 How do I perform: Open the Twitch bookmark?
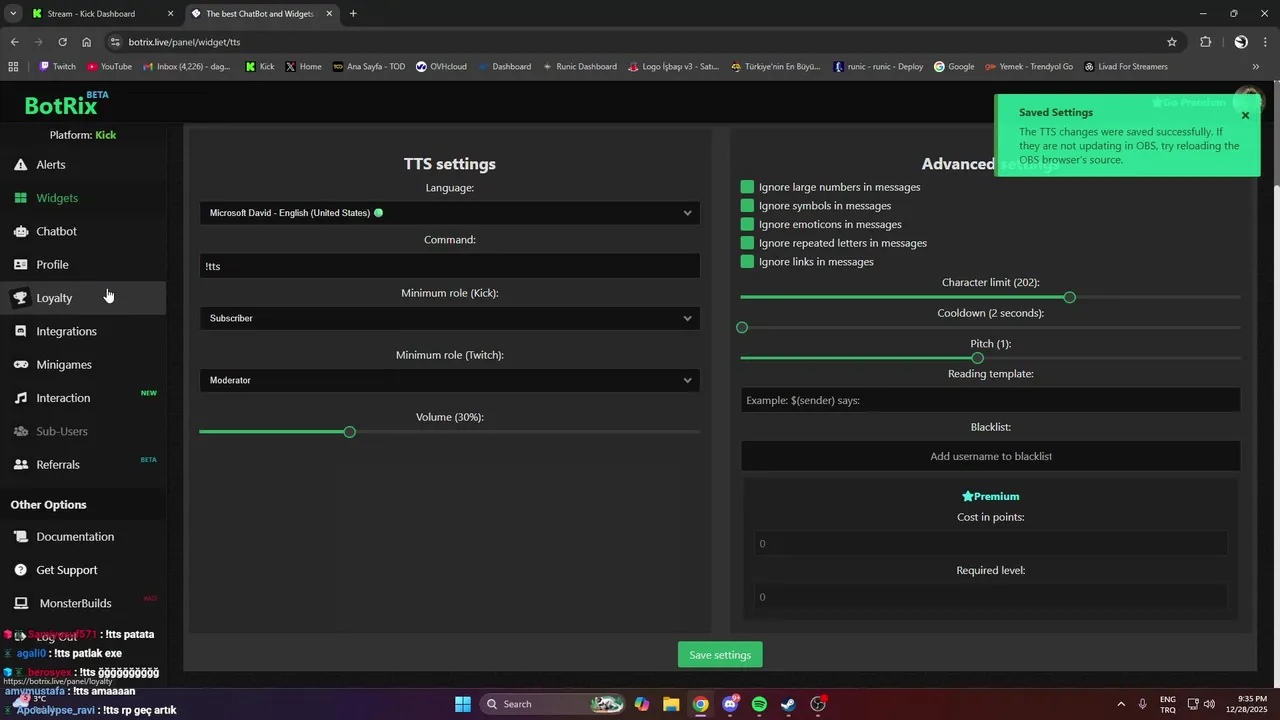[x=57, y=67]
